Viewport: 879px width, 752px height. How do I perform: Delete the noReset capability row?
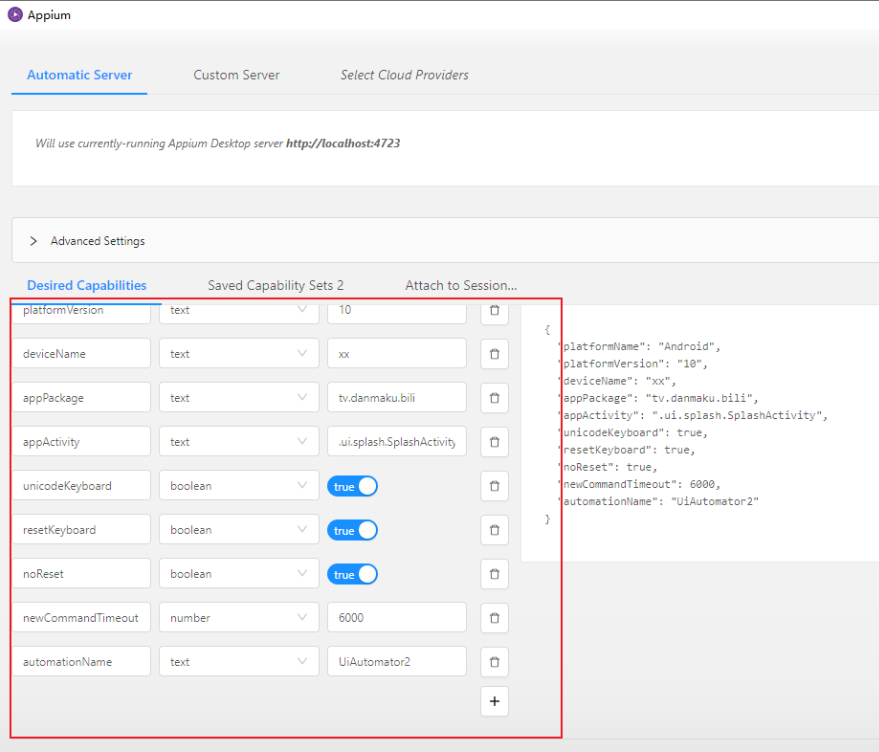tap(494, 574)
